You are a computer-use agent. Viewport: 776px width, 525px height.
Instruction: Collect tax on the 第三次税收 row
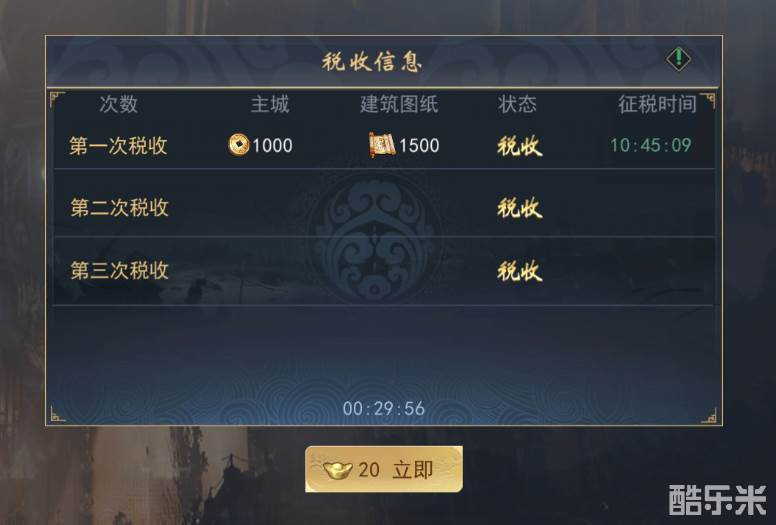click(520, 271)
